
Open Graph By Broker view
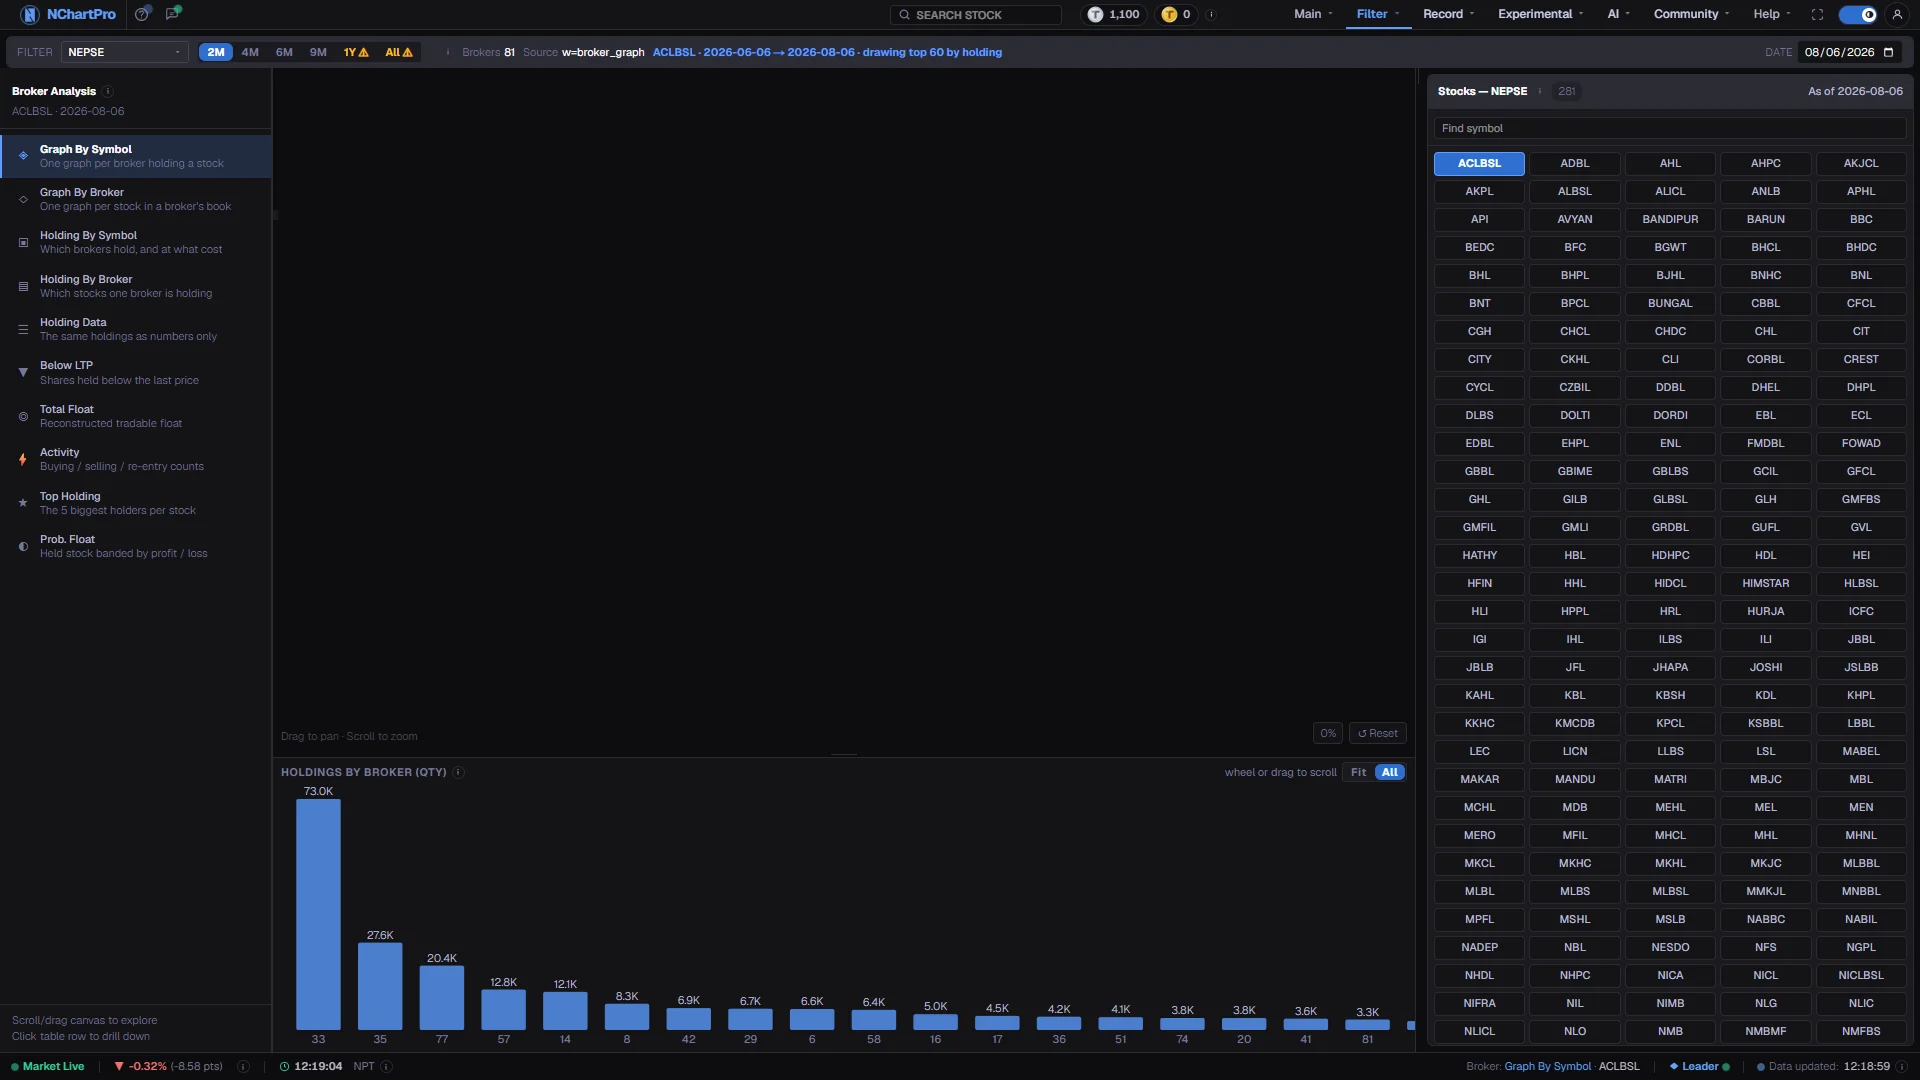136,199
